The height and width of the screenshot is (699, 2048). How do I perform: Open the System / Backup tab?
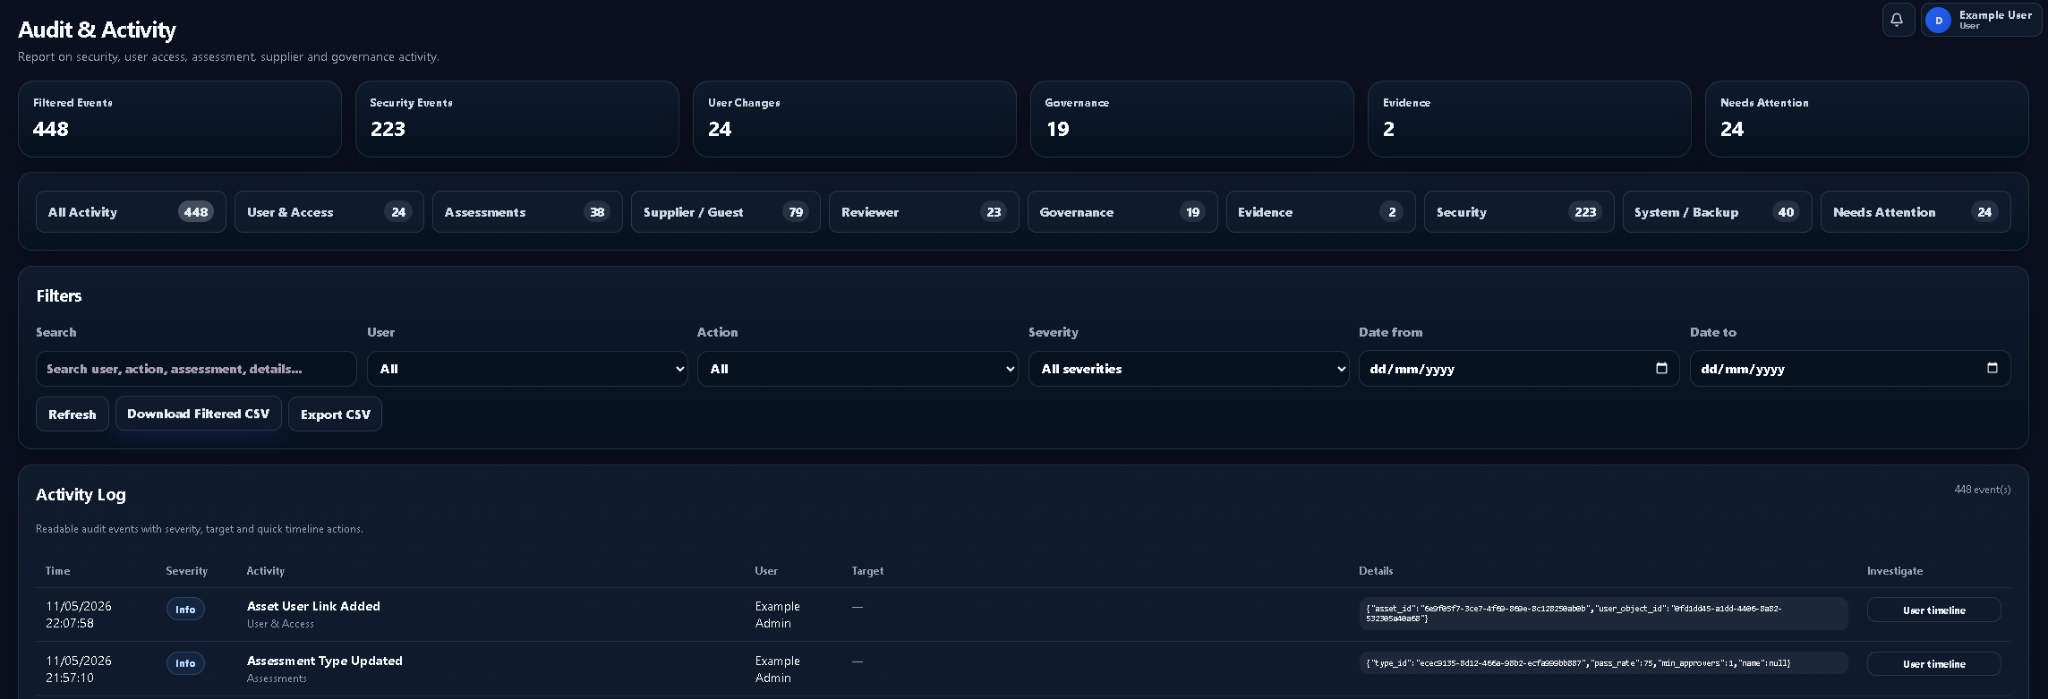pos(1717,212)
